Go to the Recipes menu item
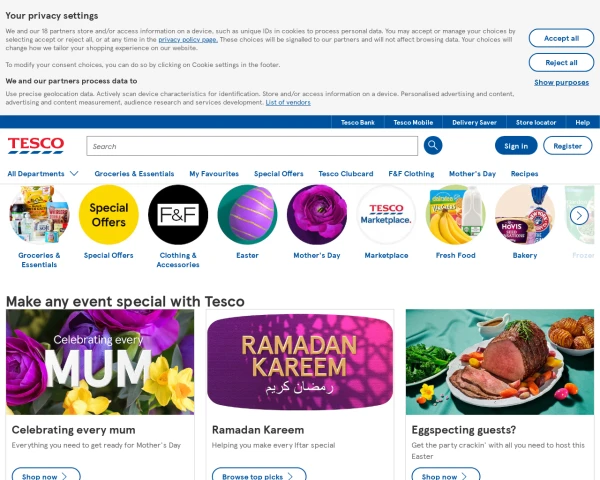This screenshot has height=480, width=600. tap(524, 174)
